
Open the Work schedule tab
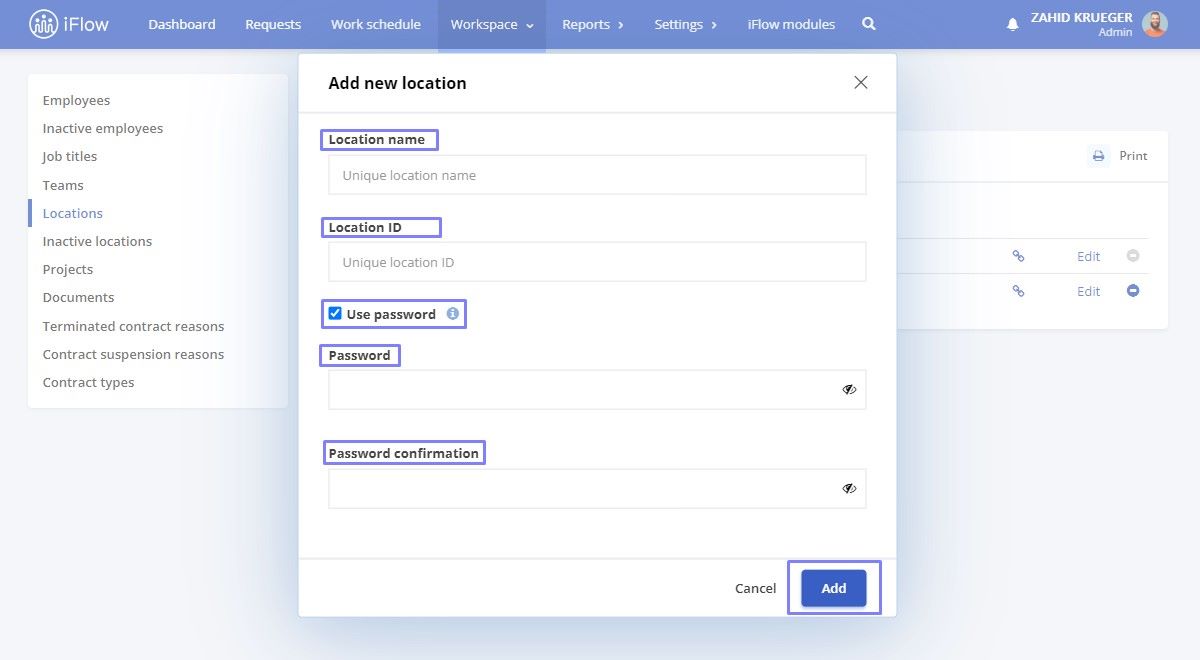pyautogui.click(x=376, y=24)
